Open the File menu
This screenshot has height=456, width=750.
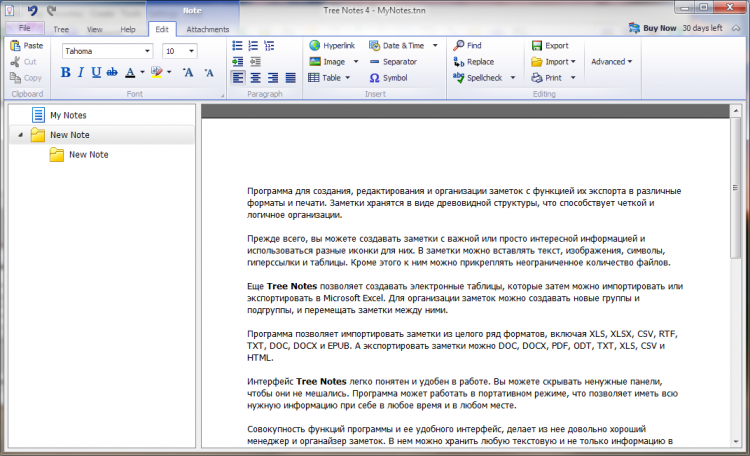(x=24, y=28)
